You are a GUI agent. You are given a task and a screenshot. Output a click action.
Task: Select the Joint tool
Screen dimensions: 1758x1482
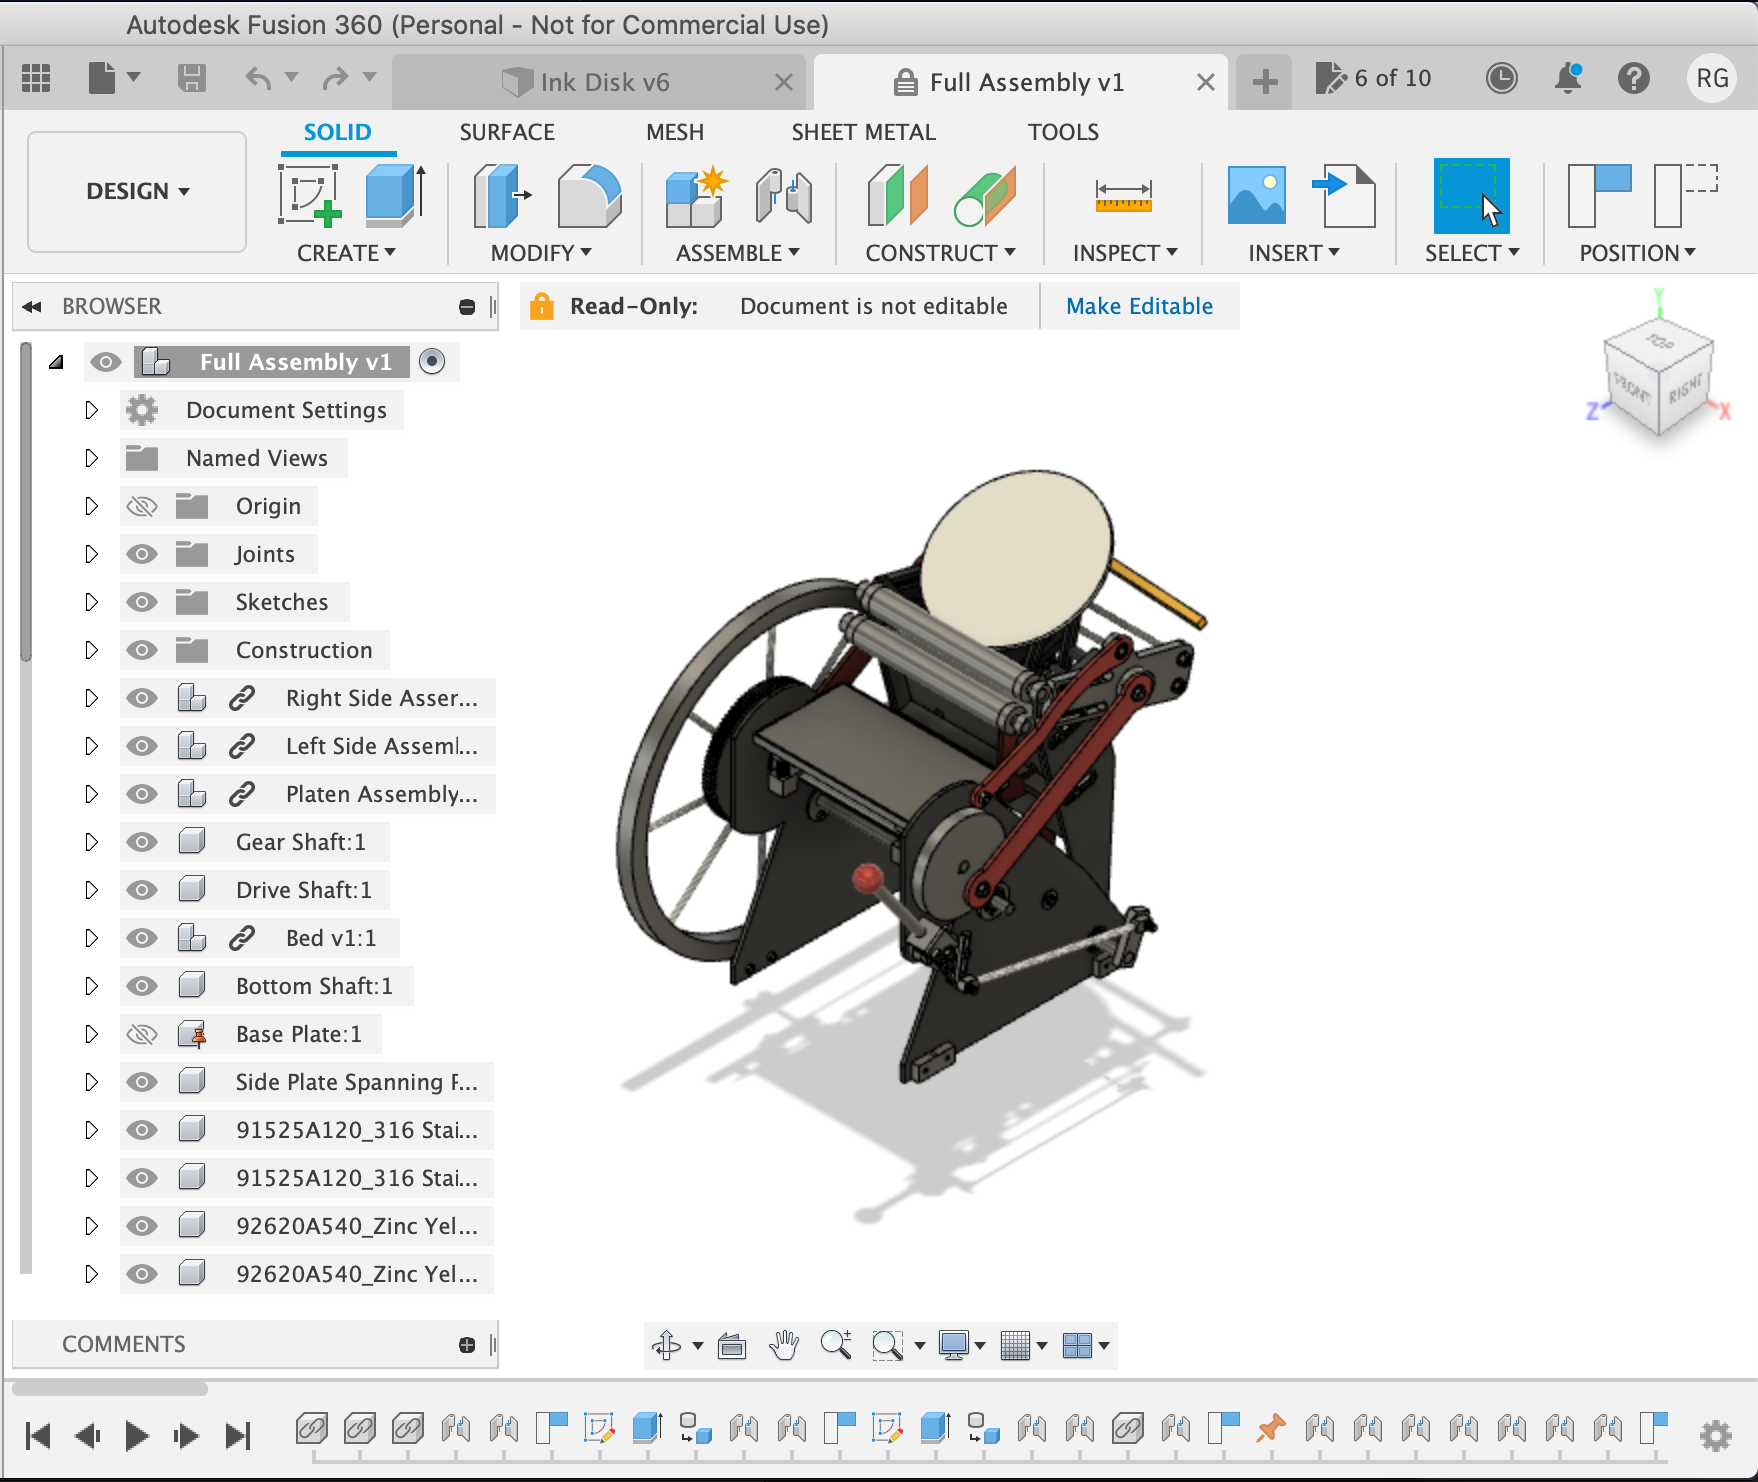coord(783,195)
